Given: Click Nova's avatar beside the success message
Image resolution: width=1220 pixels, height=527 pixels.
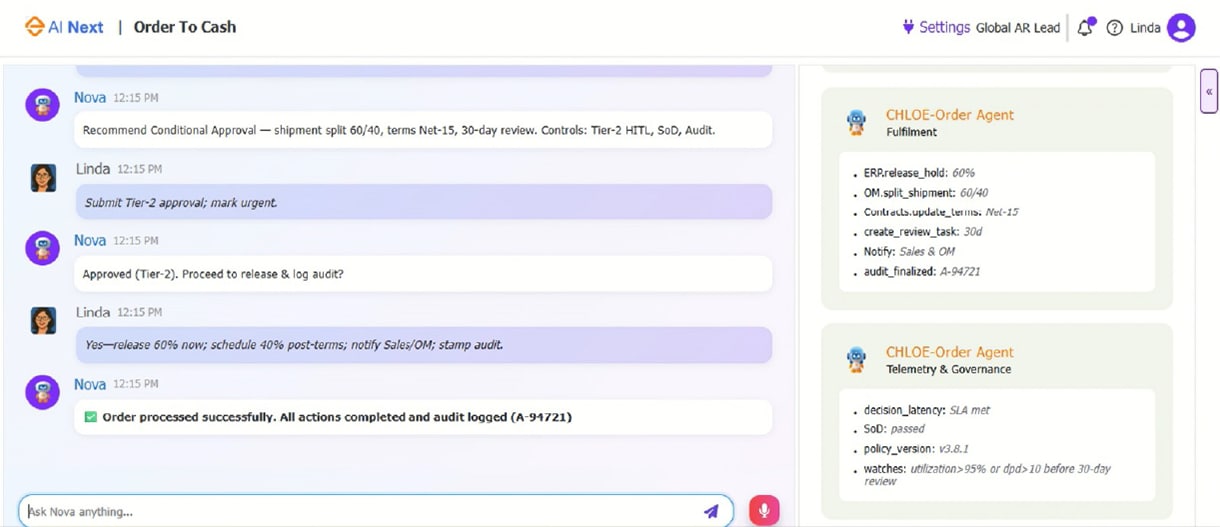Looking at the screenshot, I should tap(42, 393).
